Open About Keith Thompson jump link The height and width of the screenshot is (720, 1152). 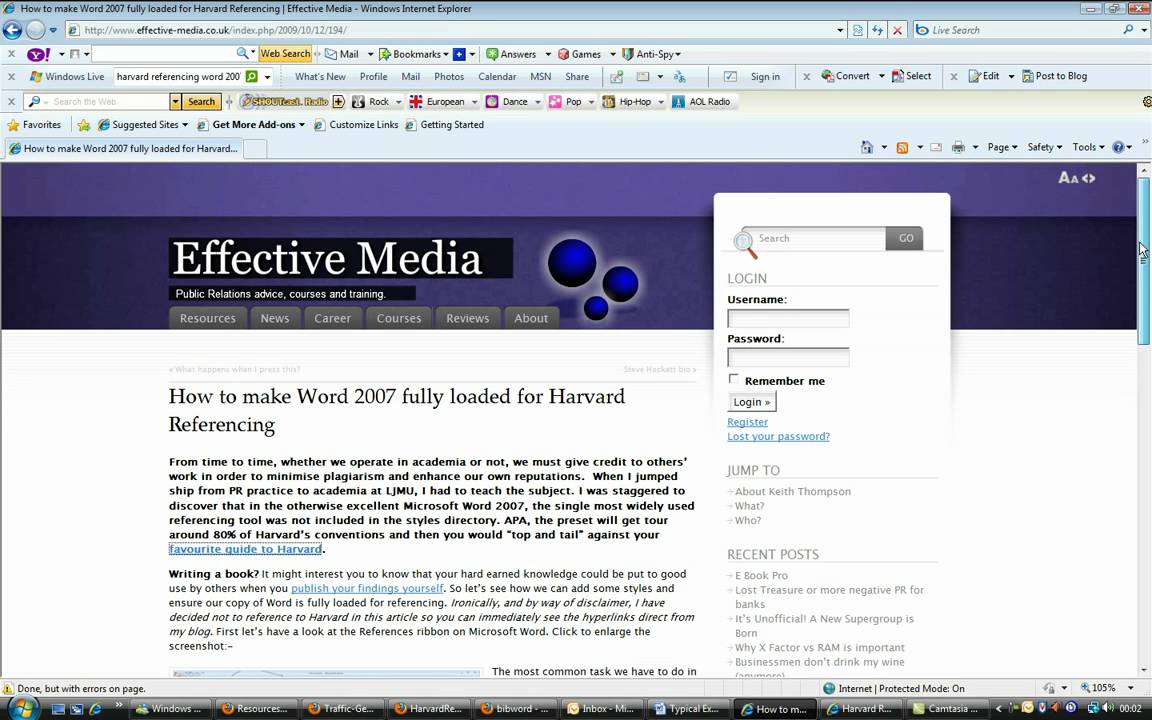793,492
